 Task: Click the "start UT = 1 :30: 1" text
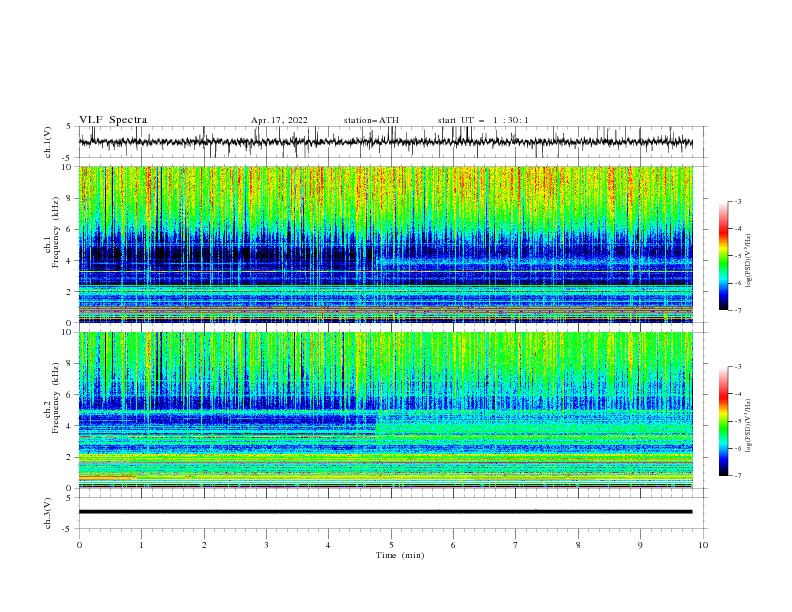coord(483,120)
